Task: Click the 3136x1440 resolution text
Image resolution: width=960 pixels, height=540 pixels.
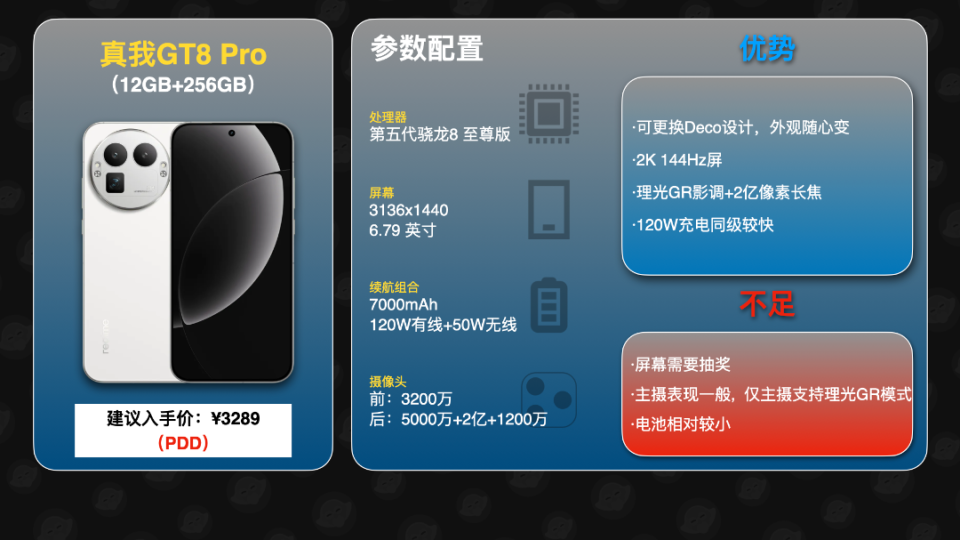Action: pos(408,210)
